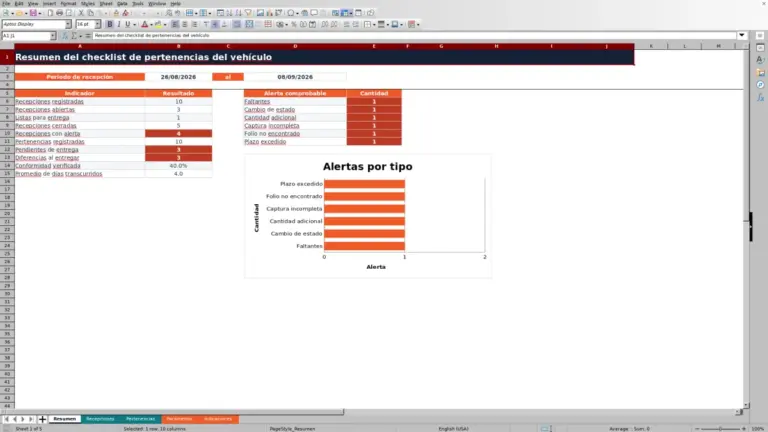Image resolution: width=768 pixels, height=432 pixels.
Task: Click the Cut scissors icon
Action: click(81, 13)
